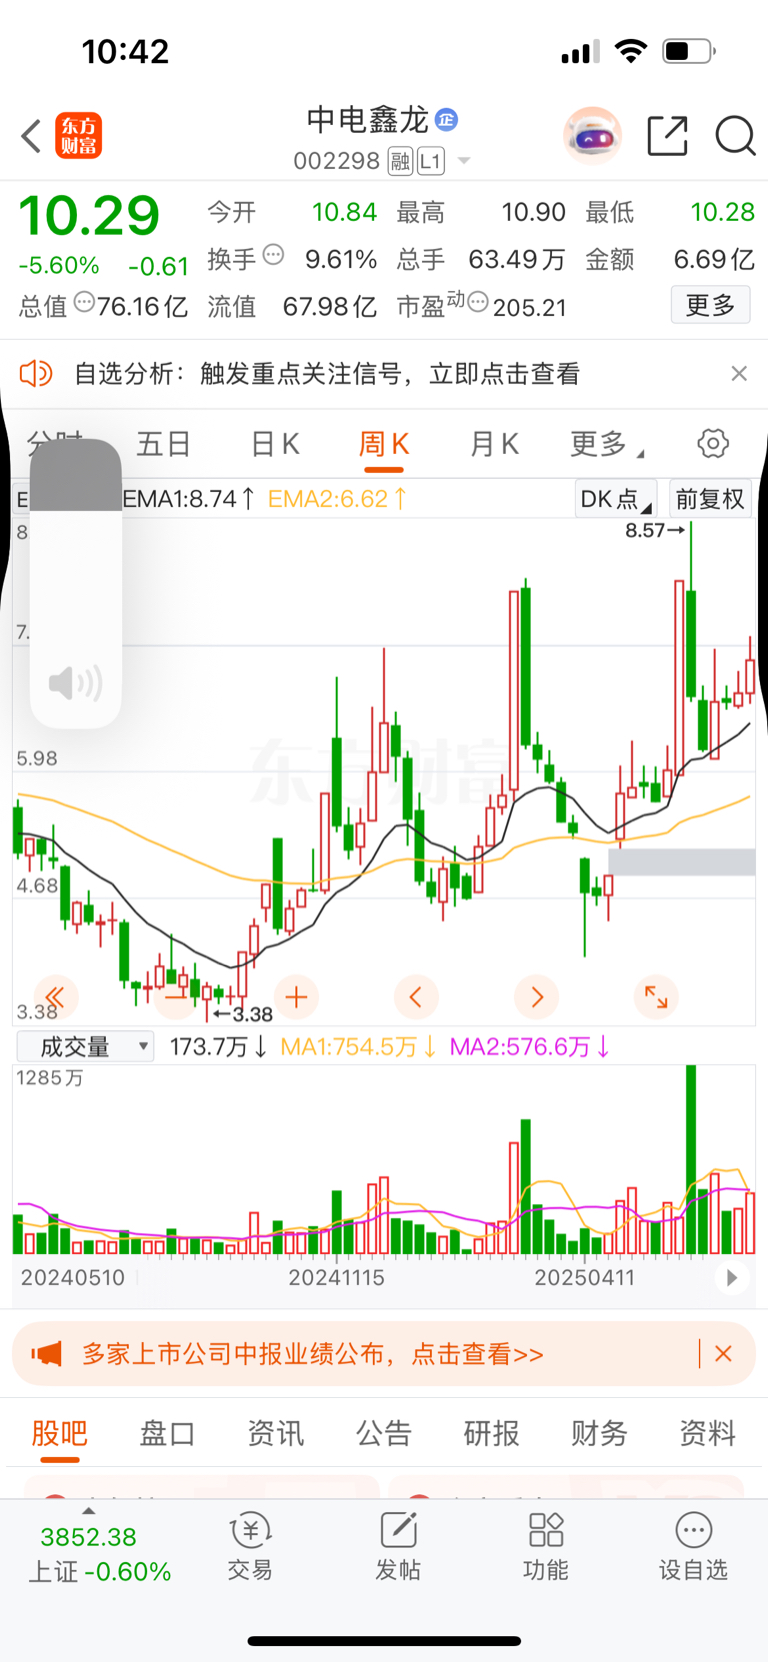Go back using the top-left arrow
Viewport: 768px width, 1663px height.
pos(32,136)
